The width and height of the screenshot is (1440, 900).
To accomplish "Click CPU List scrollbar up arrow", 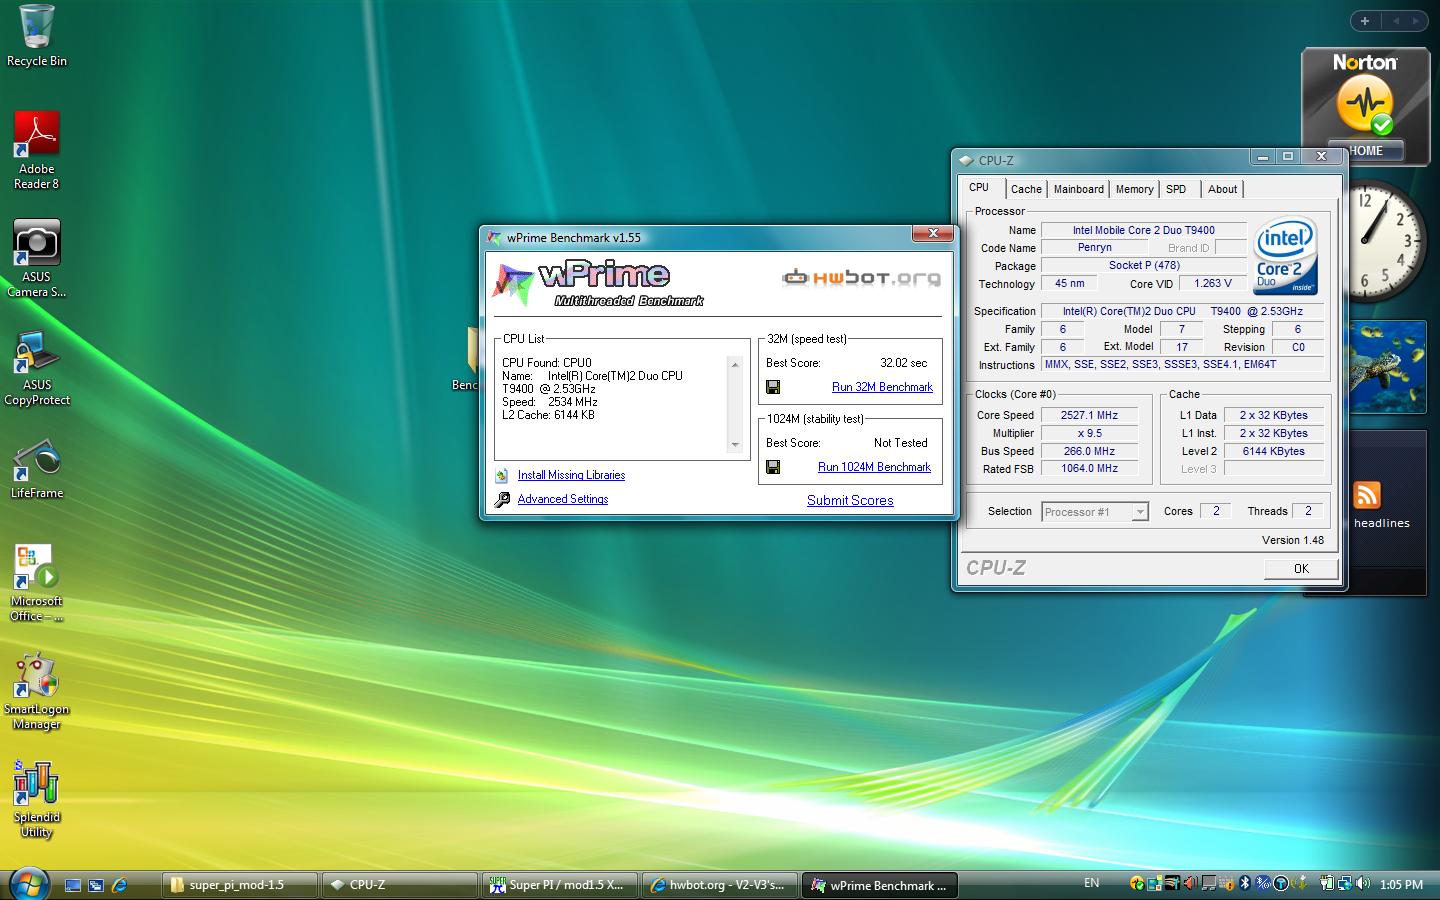I will pos(735,364).
